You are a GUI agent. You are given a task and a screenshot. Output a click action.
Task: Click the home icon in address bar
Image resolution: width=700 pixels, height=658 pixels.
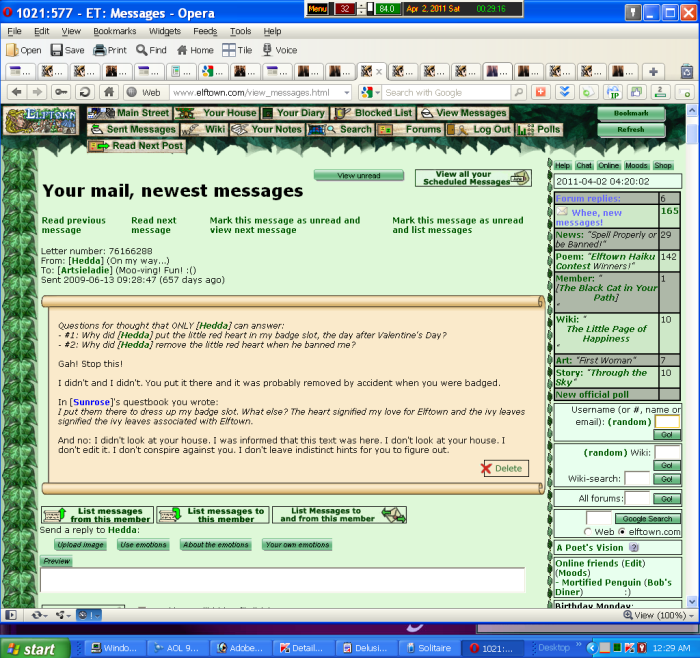pos(108,92)
